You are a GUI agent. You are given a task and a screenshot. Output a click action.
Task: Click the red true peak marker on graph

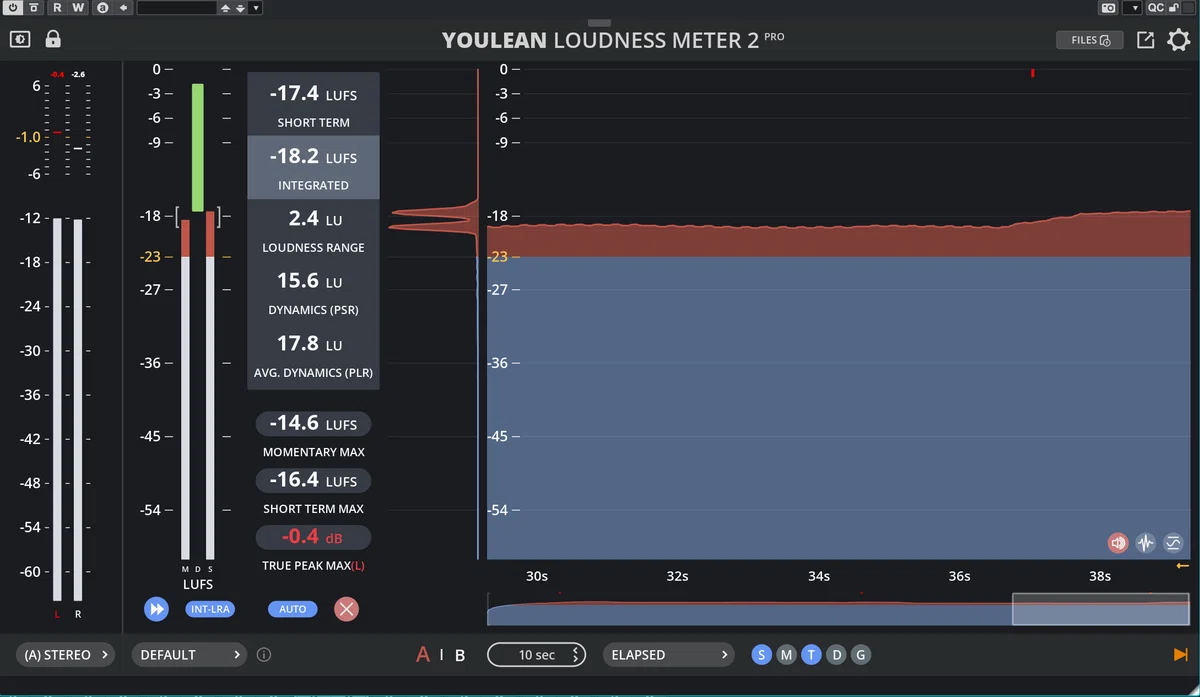[x=1032, y=73]
